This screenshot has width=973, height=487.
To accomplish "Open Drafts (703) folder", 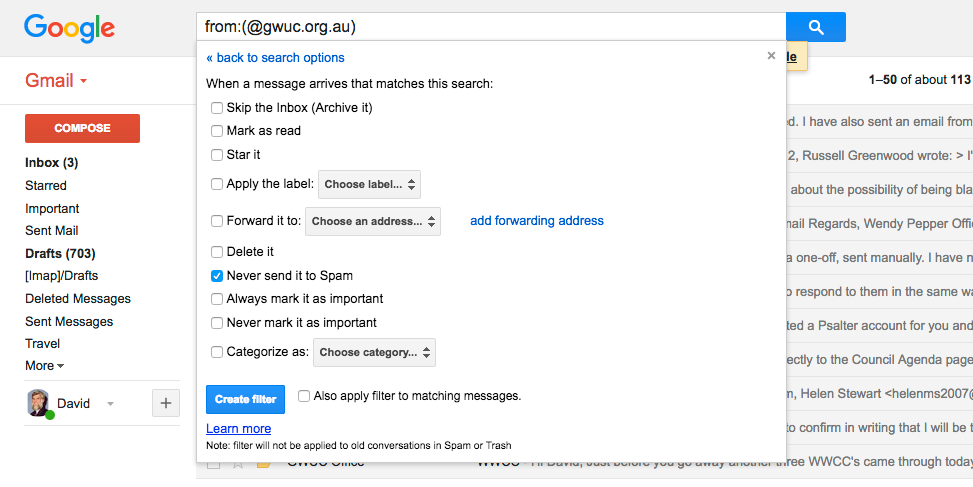I will pos(60,254).
